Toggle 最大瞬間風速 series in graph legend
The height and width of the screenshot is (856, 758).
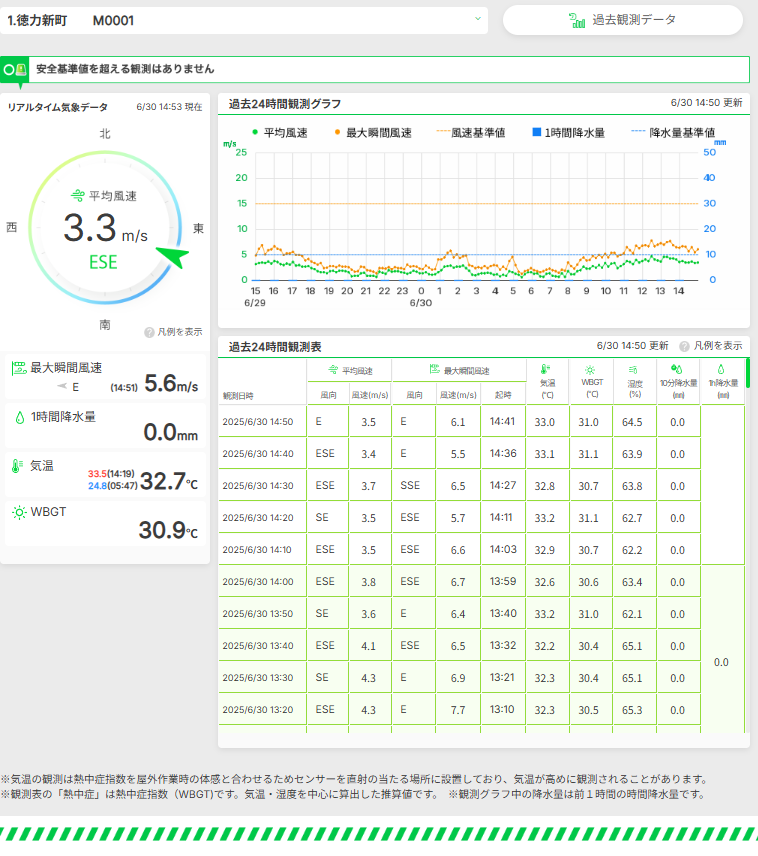[373, 133]
